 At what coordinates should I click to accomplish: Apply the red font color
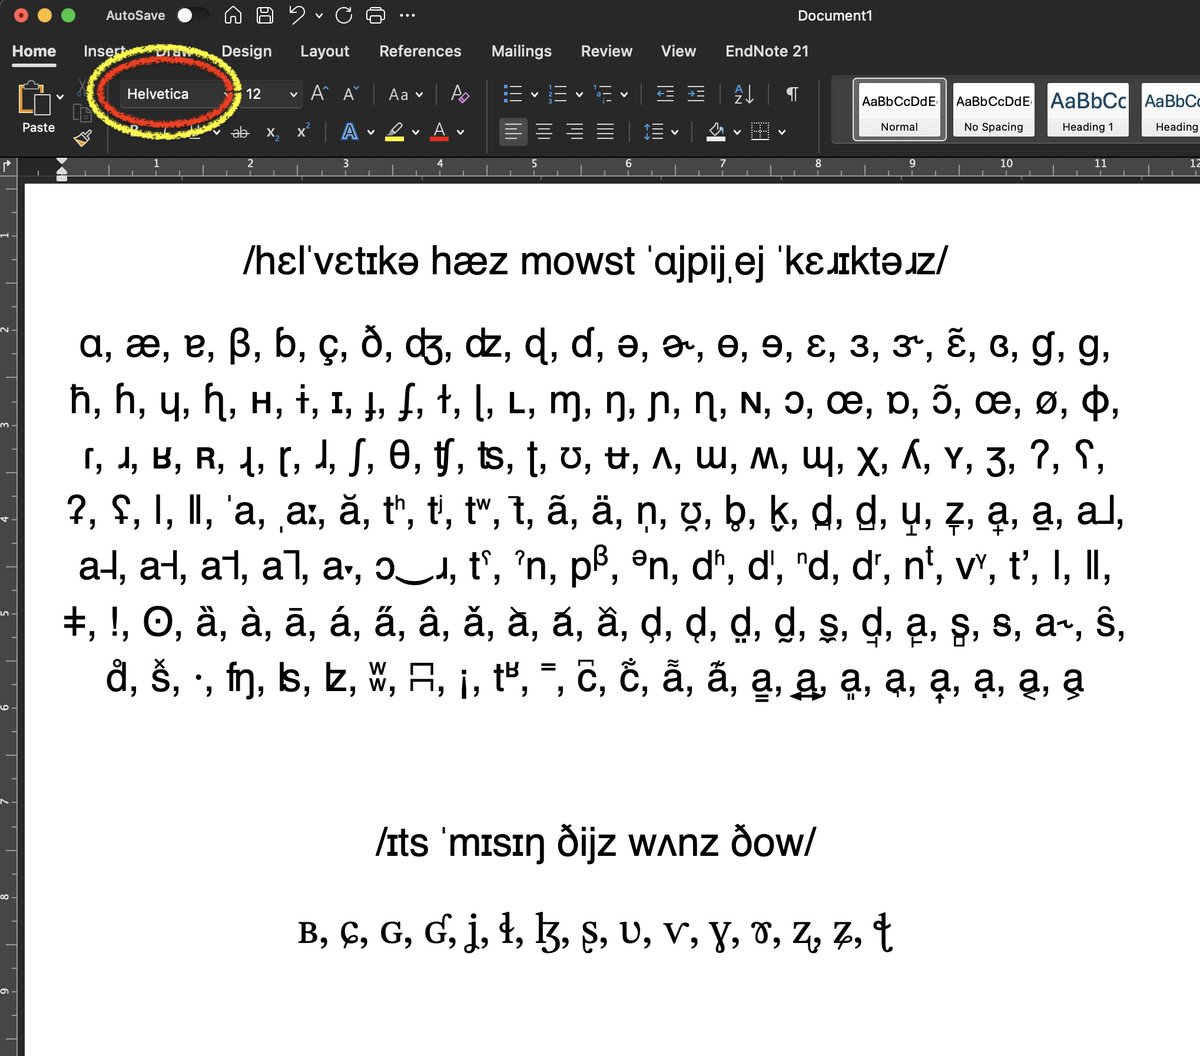pyautogui.click(x=439, y=132)
